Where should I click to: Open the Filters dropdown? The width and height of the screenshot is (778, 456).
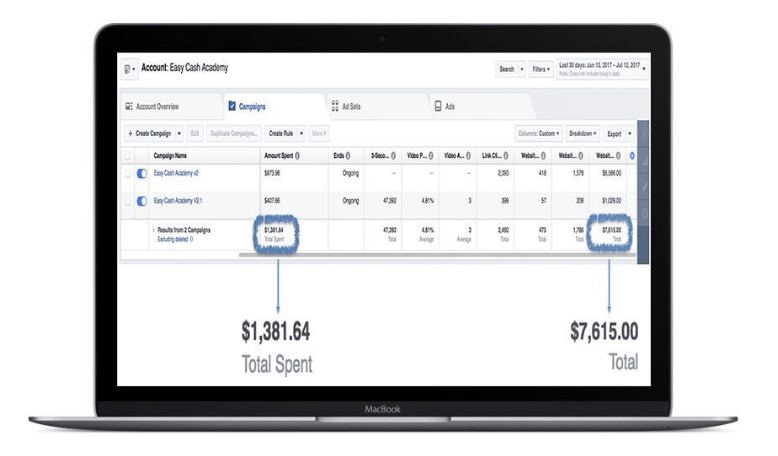click(x=541, y=69)
